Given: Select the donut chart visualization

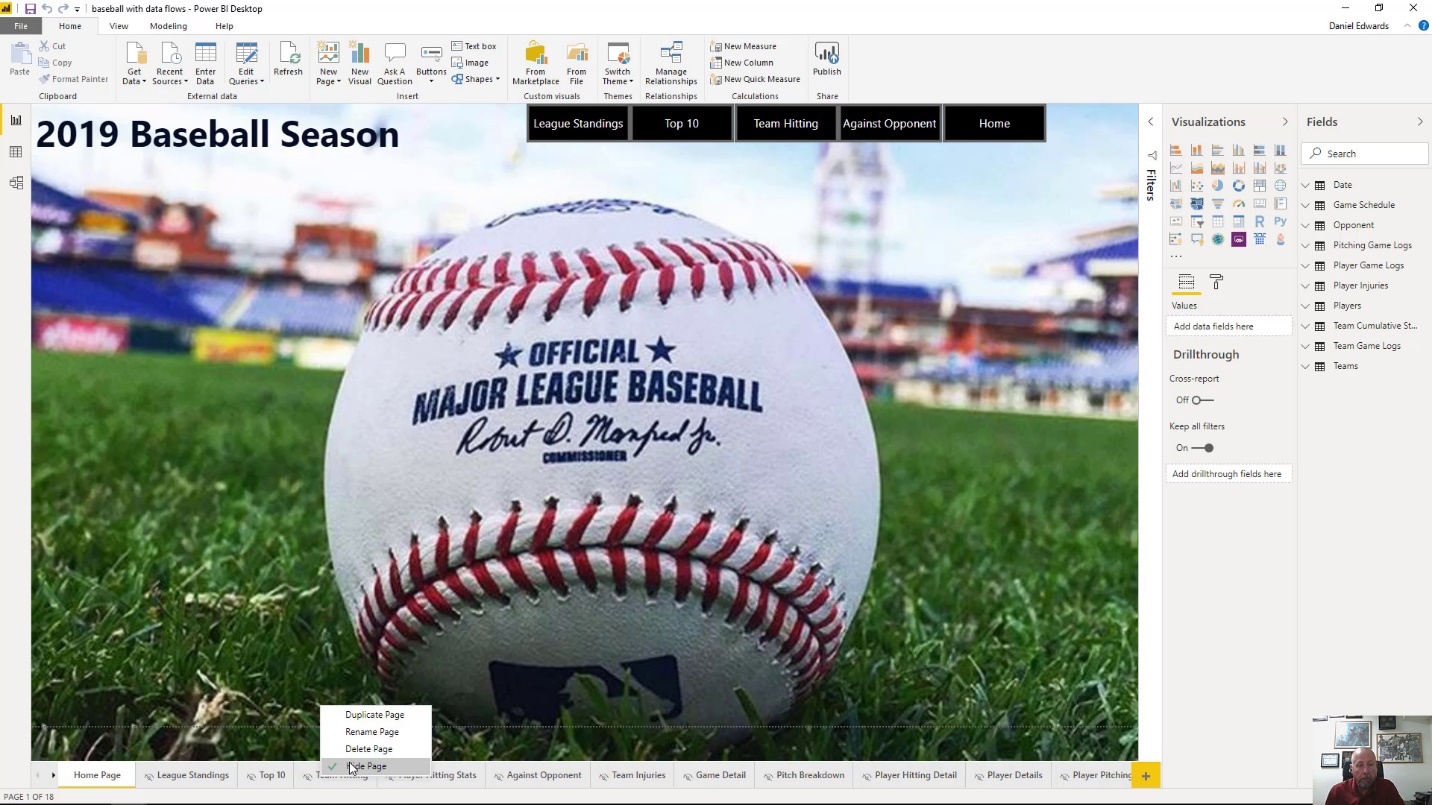Looking at the screenshot, I should 1238,185.
